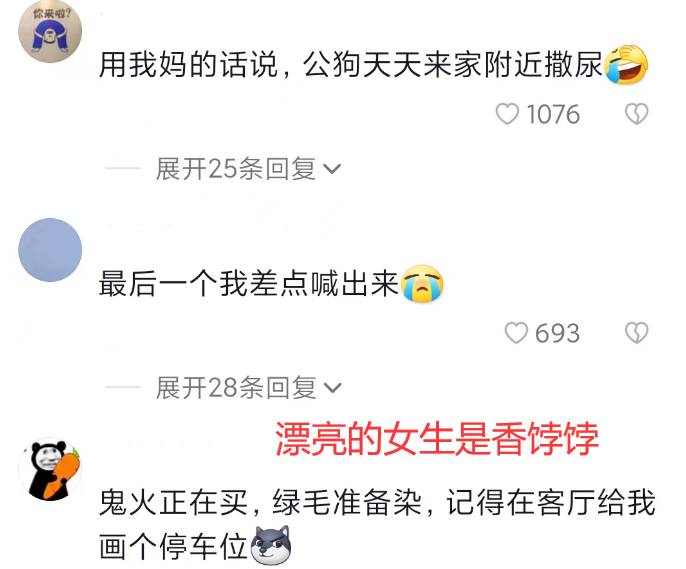Like the comment with 693 likes
Image resolution: width=686 pixels, height=569 pixels.
point(516,333)
